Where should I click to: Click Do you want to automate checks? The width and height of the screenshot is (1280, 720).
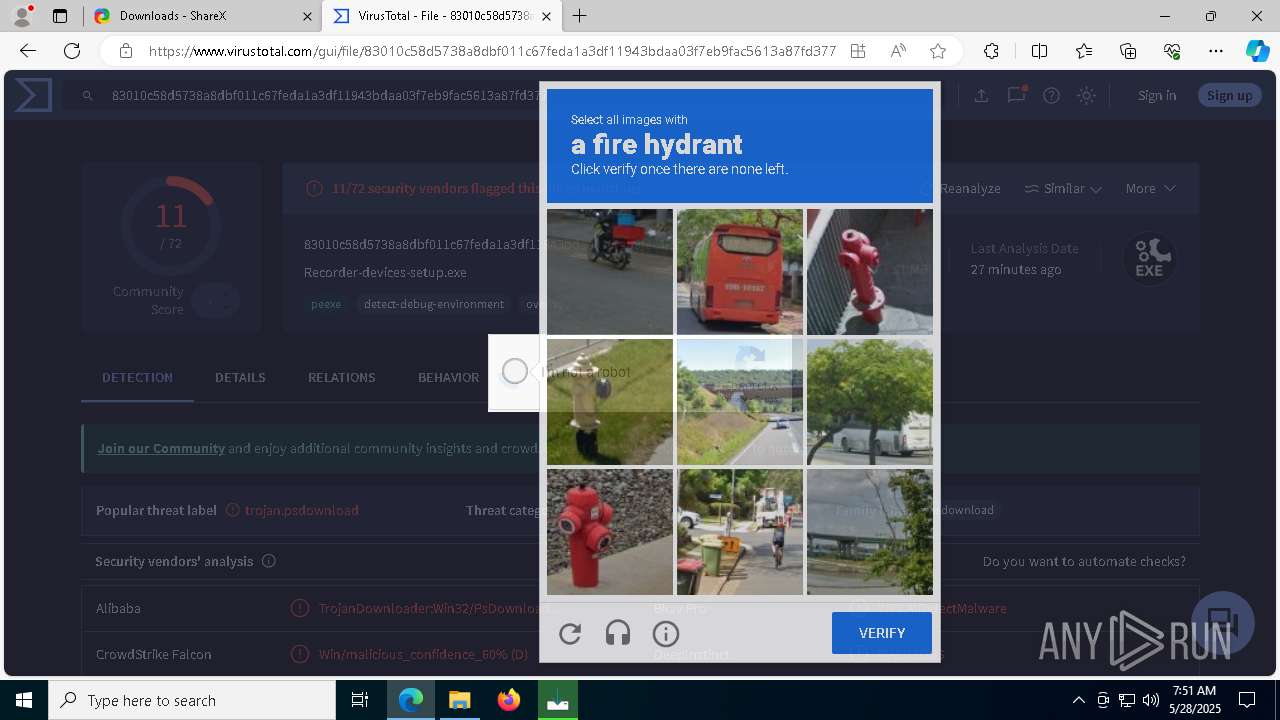[x=1084, y=561]
